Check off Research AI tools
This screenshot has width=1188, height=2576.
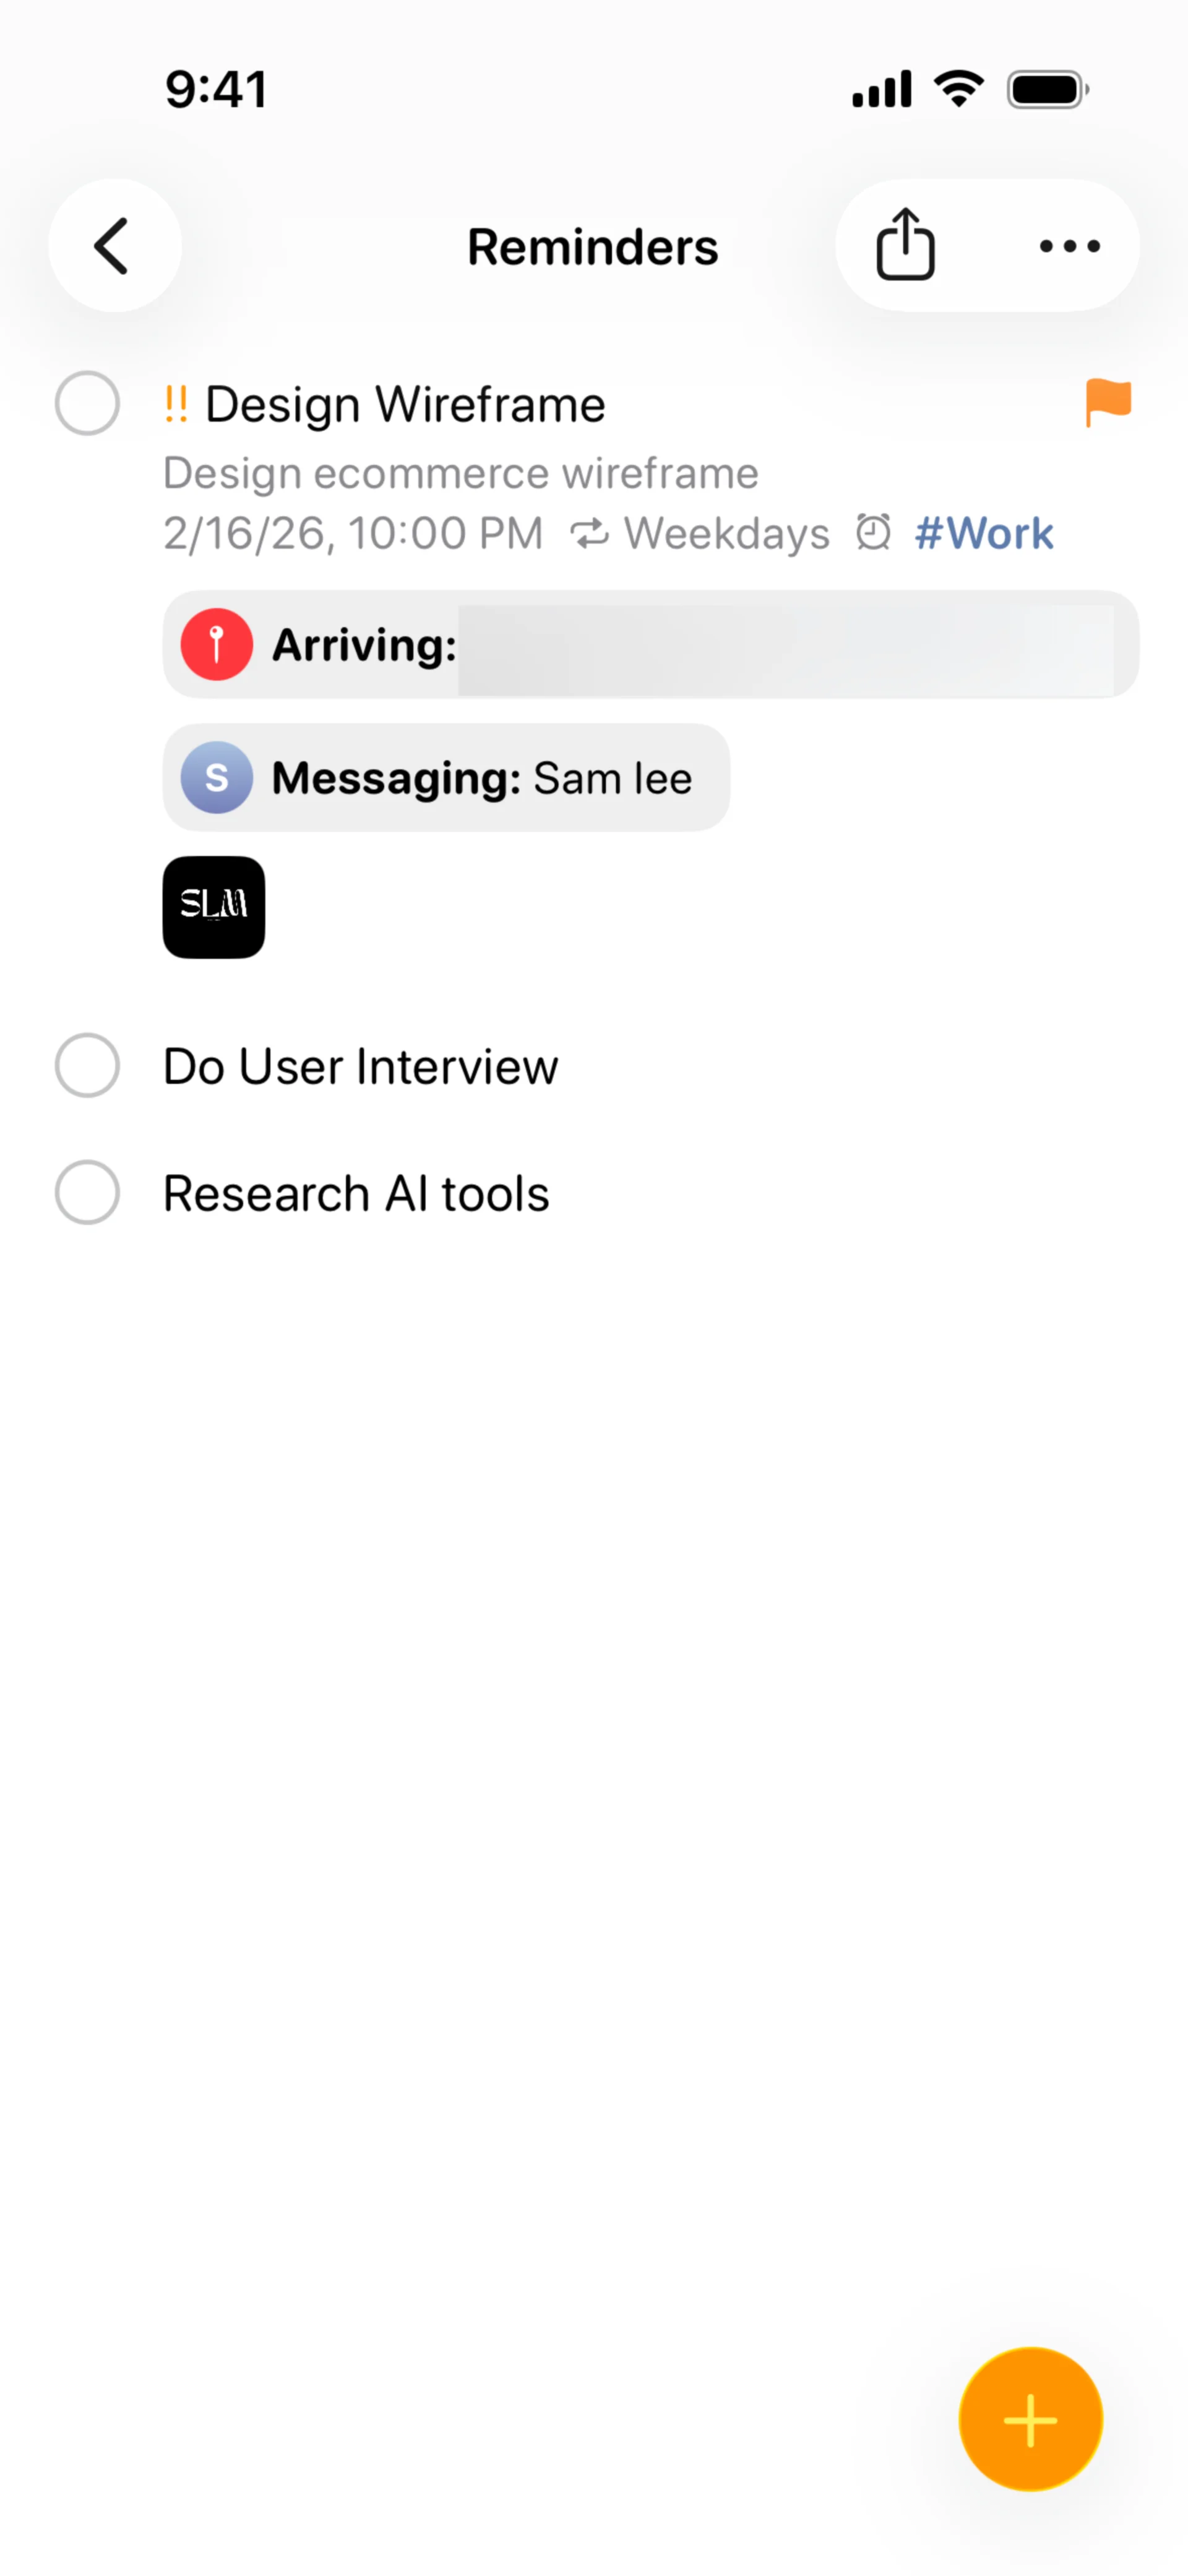tap(87, 1192)
